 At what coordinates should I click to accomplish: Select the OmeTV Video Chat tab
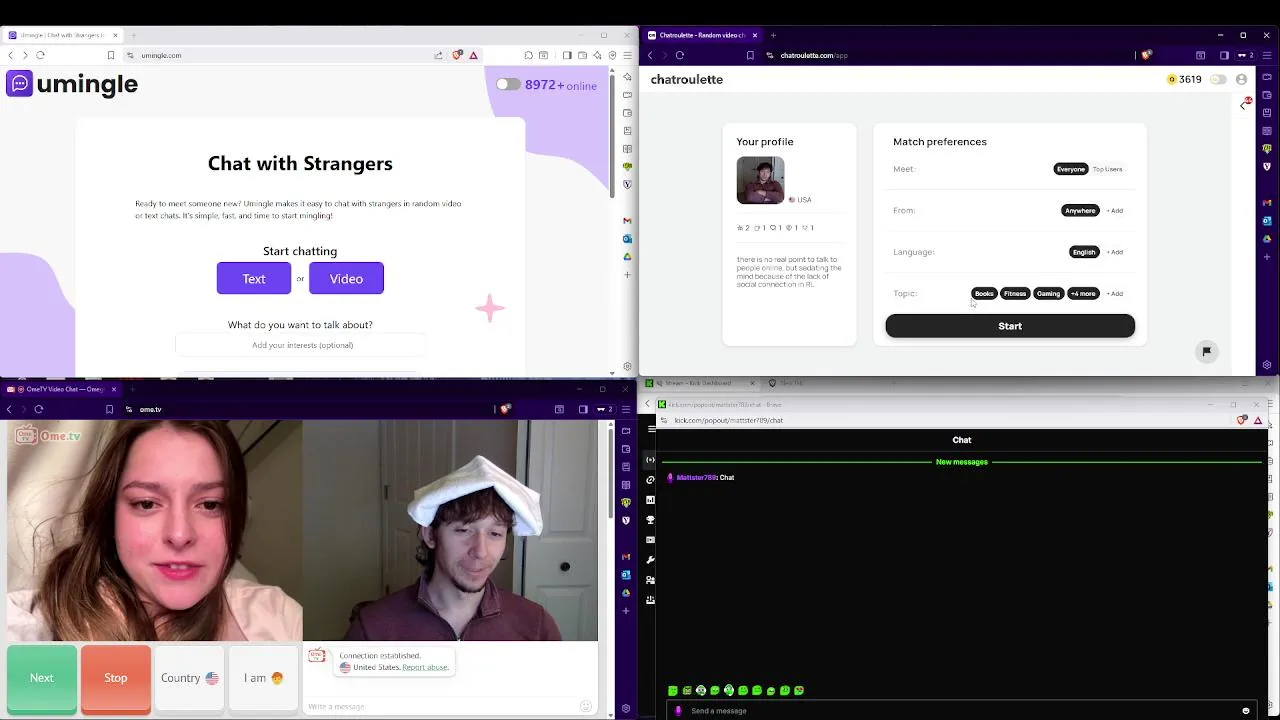pyautogui.click(x=60, y=389)
